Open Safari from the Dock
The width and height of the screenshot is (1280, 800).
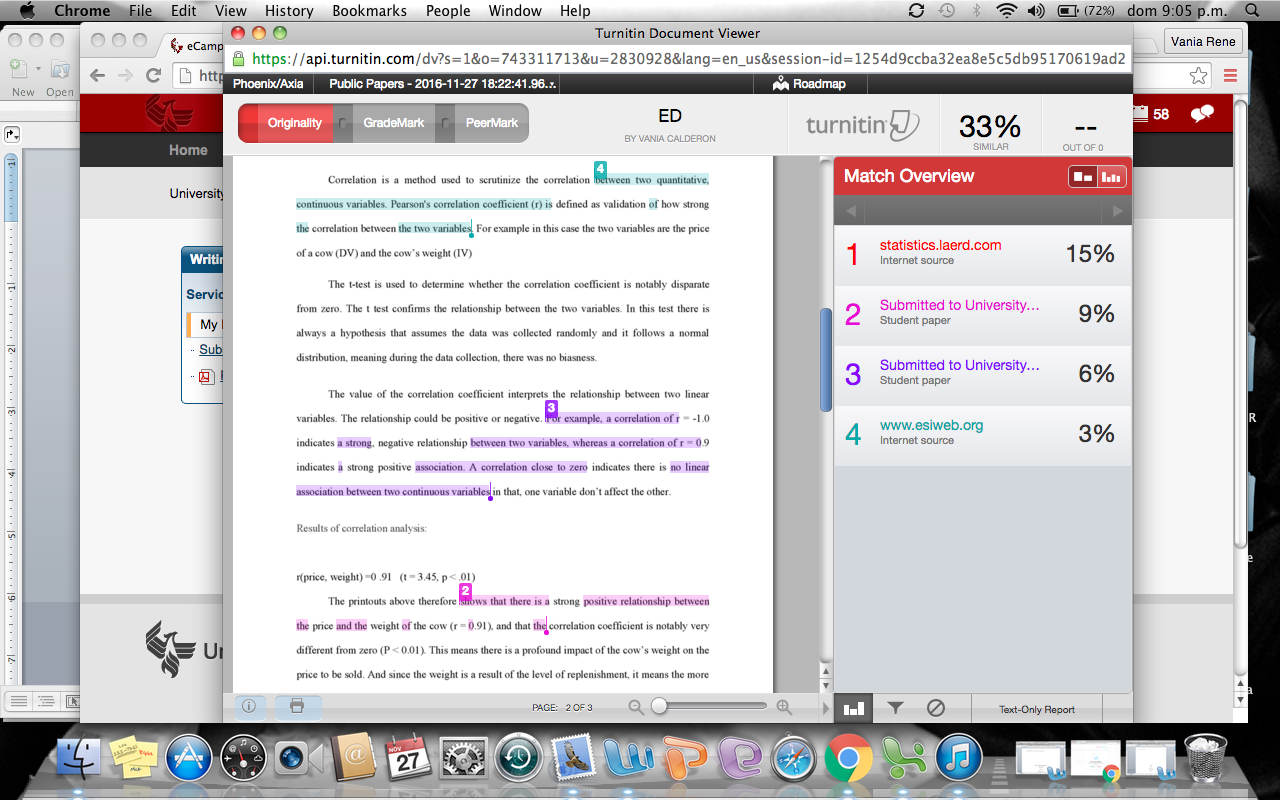pyautogui.click(x=794, y=759)
